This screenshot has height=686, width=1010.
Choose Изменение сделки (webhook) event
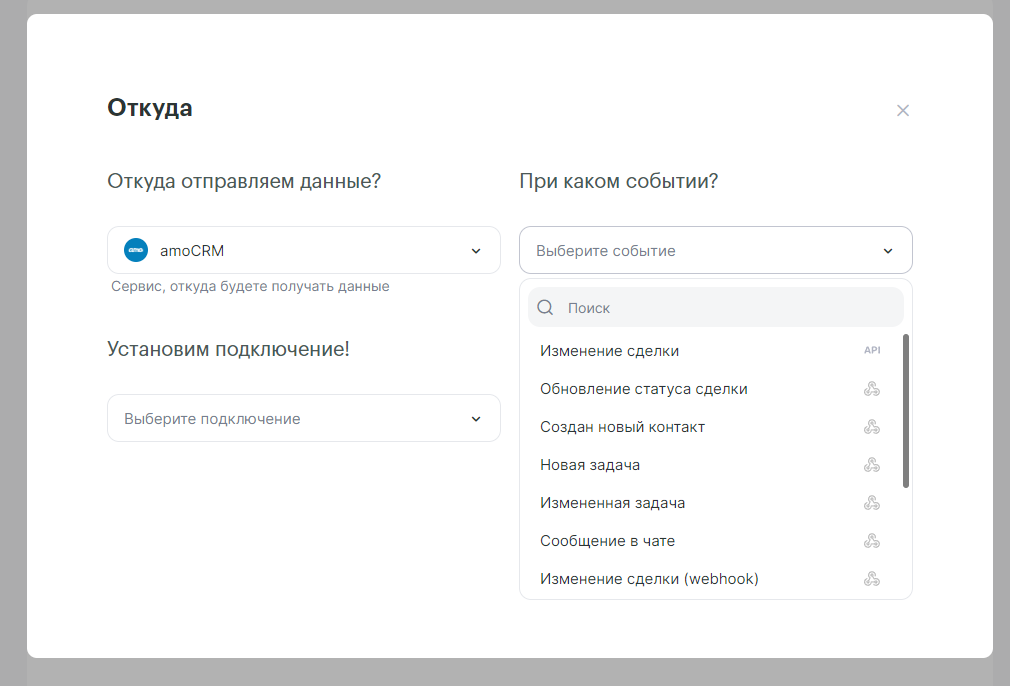[649, 579]
